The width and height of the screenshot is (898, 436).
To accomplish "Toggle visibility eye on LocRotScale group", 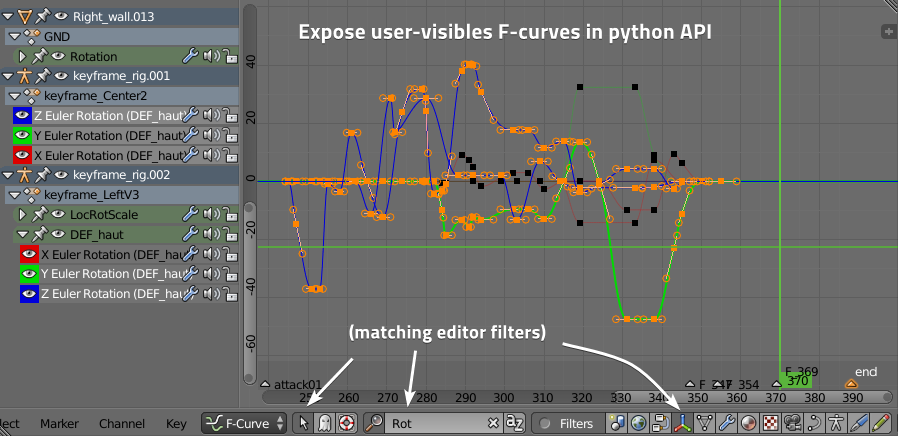I will [58, 214].
